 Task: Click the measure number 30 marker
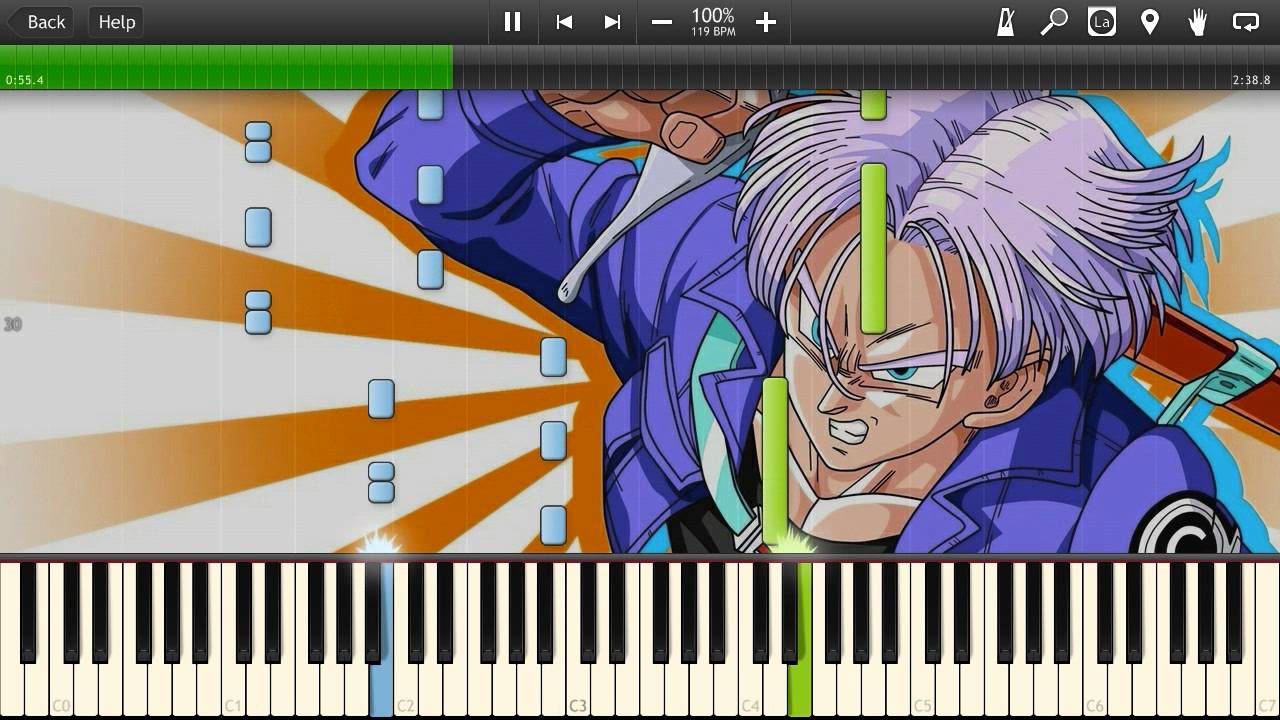click(12, 324)
